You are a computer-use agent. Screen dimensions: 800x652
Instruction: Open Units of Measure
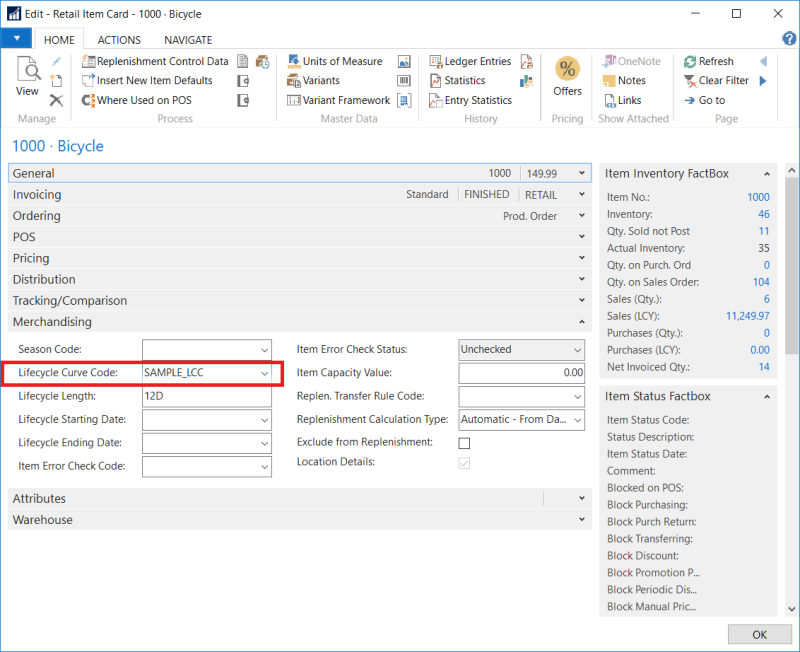pos(341,61)
